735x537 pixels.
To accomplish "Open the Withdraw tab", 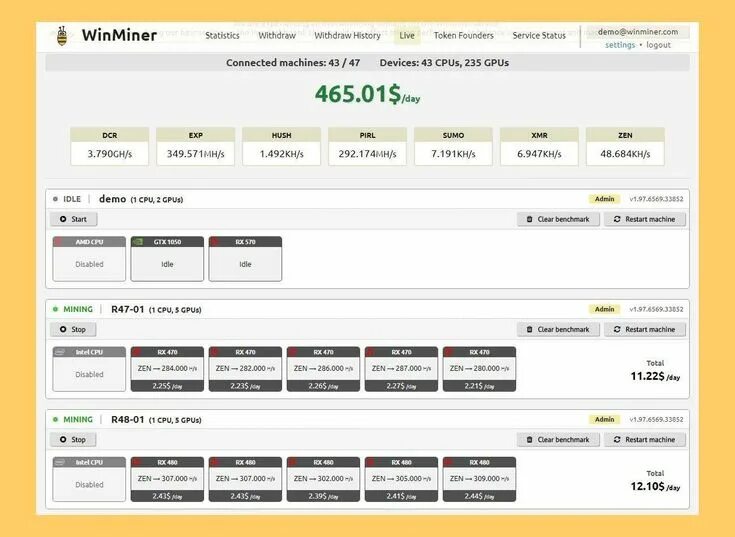I will tap(277, 36).
